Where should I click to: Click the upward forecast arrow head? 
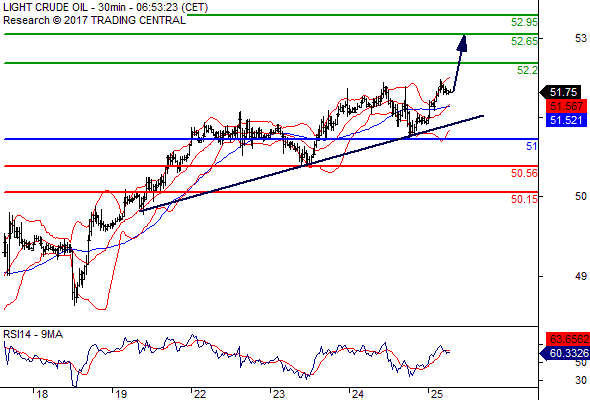pos(462,43)
